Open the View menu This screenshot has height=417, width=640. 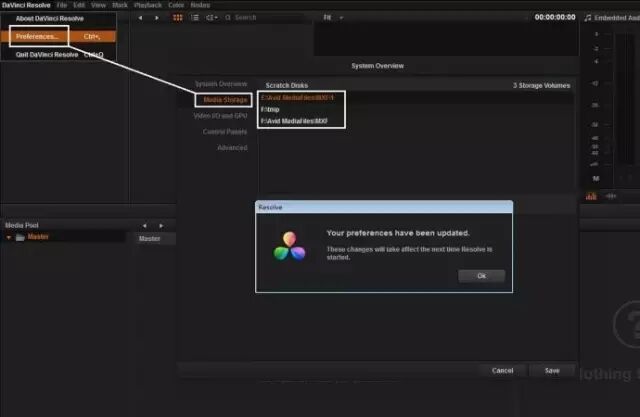[98, 5]
